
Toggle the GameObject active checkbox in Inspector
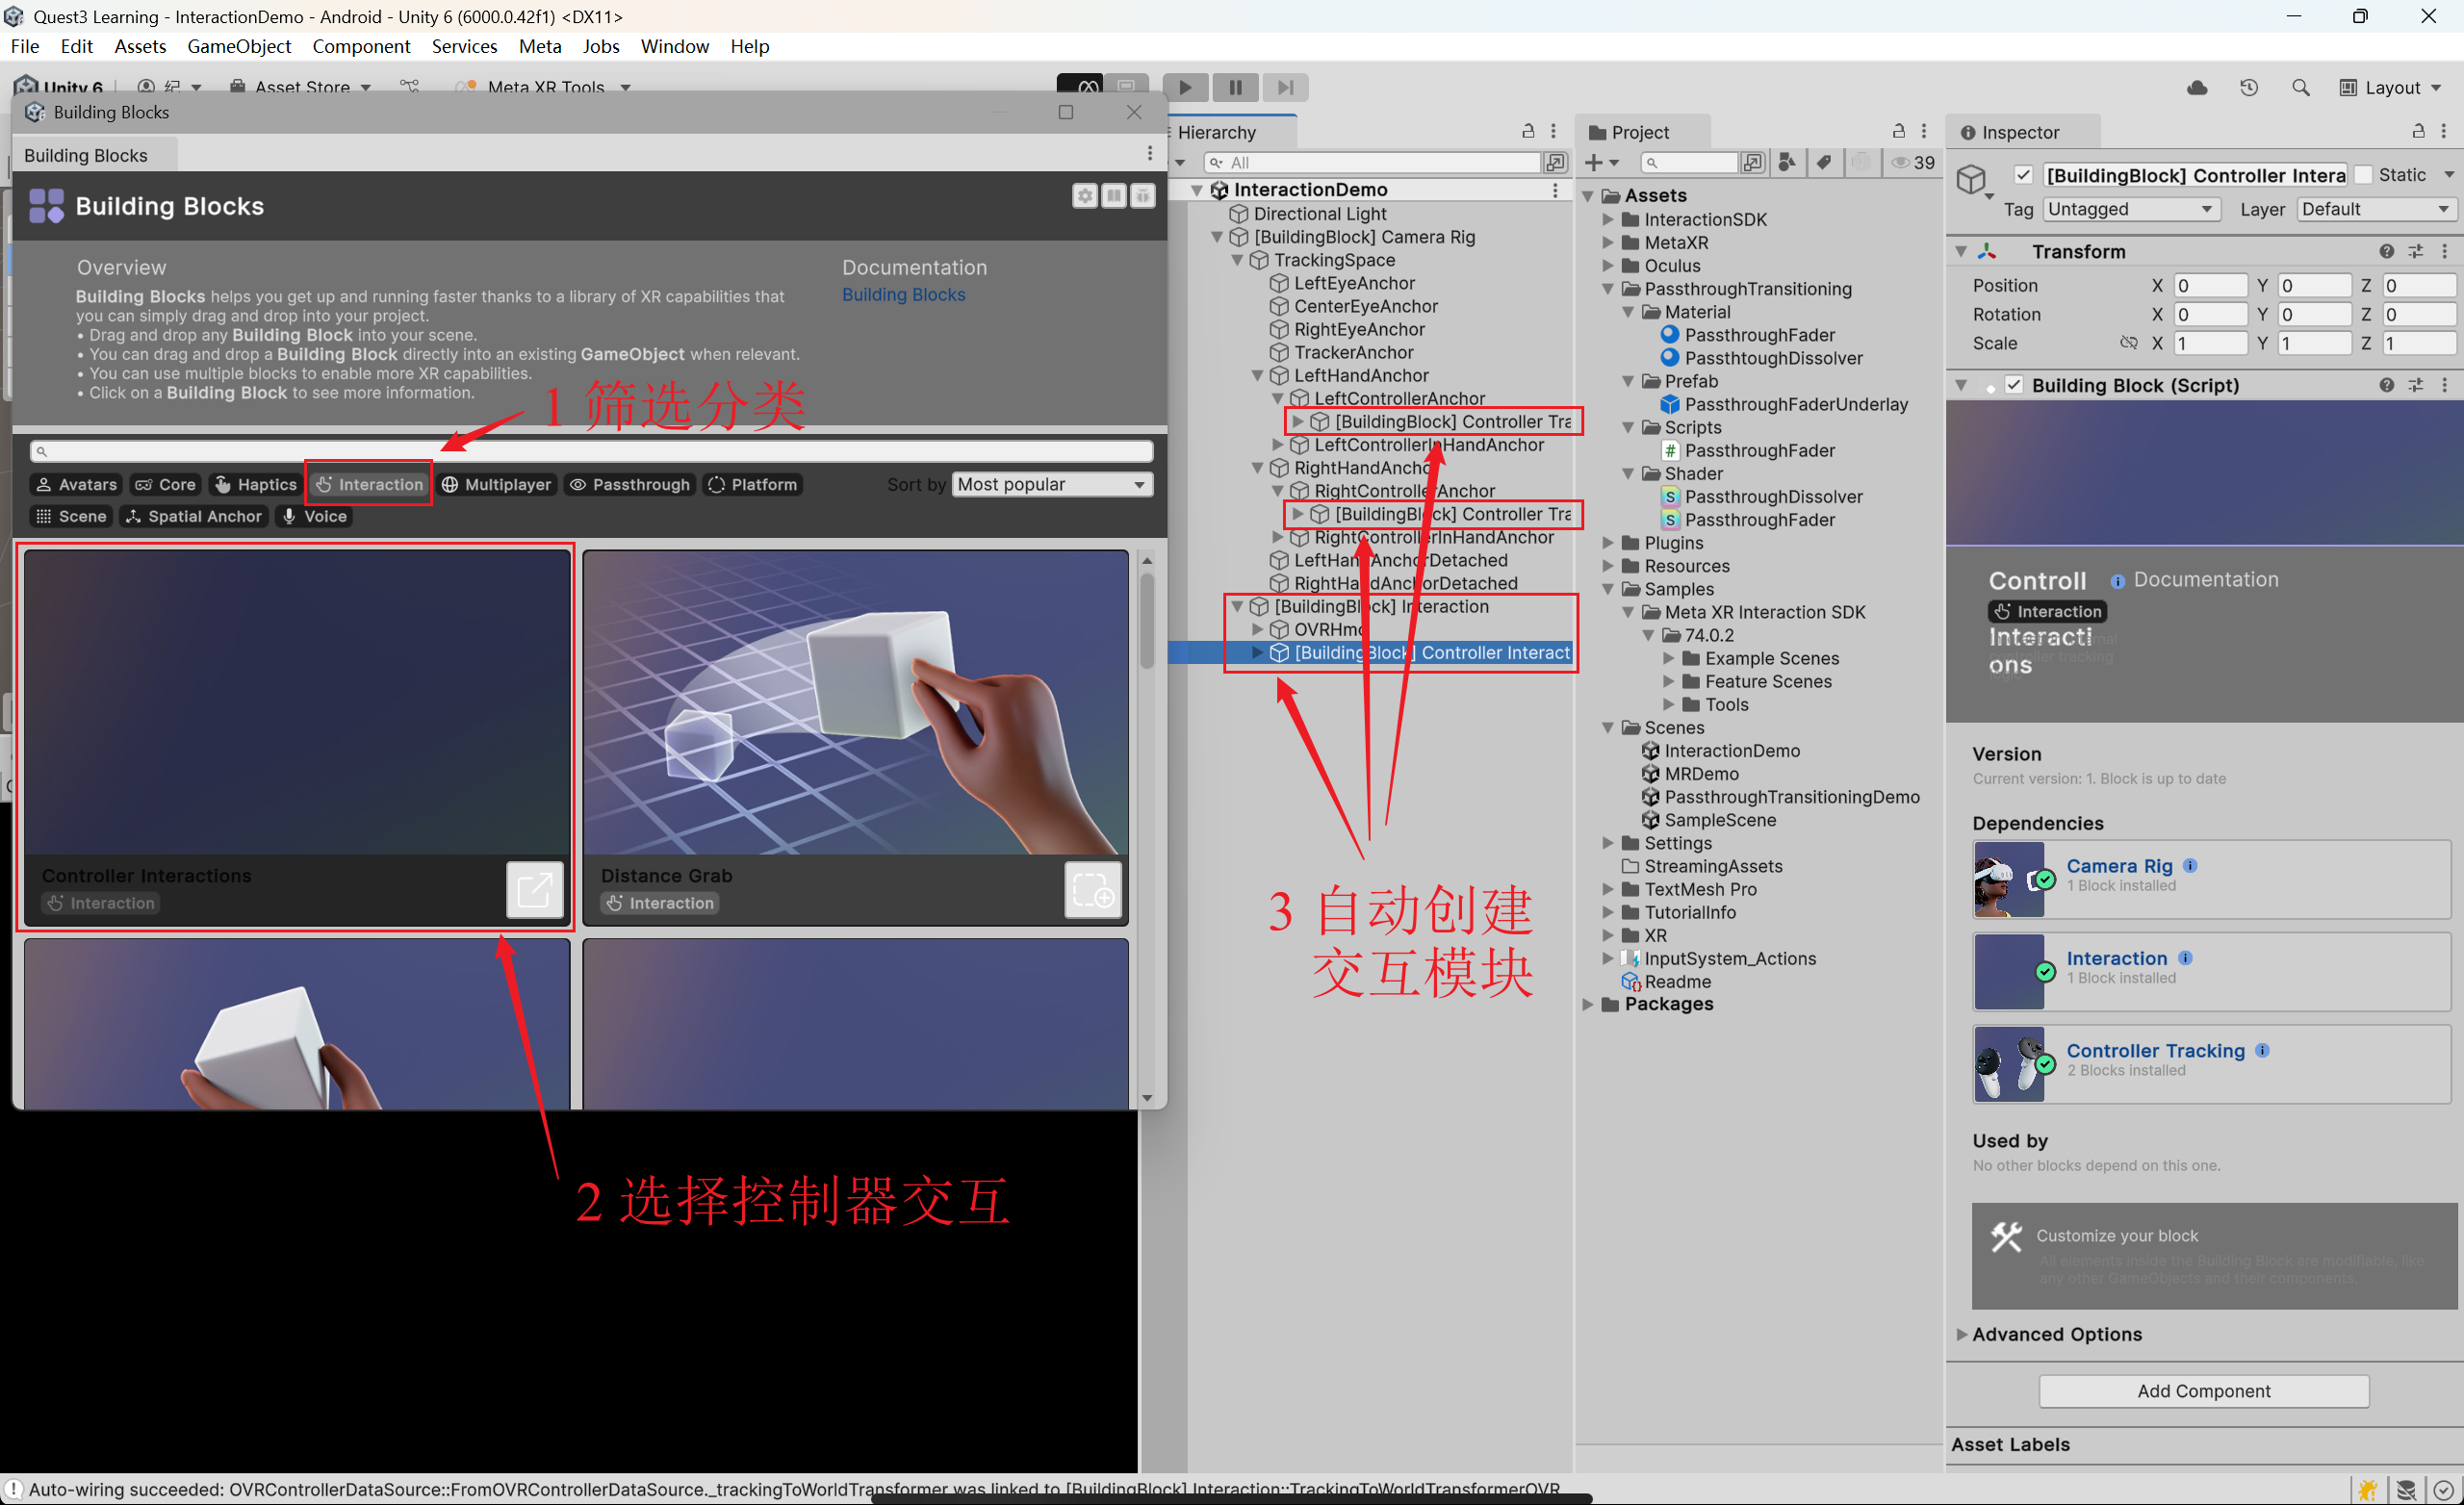(2023, 175)
